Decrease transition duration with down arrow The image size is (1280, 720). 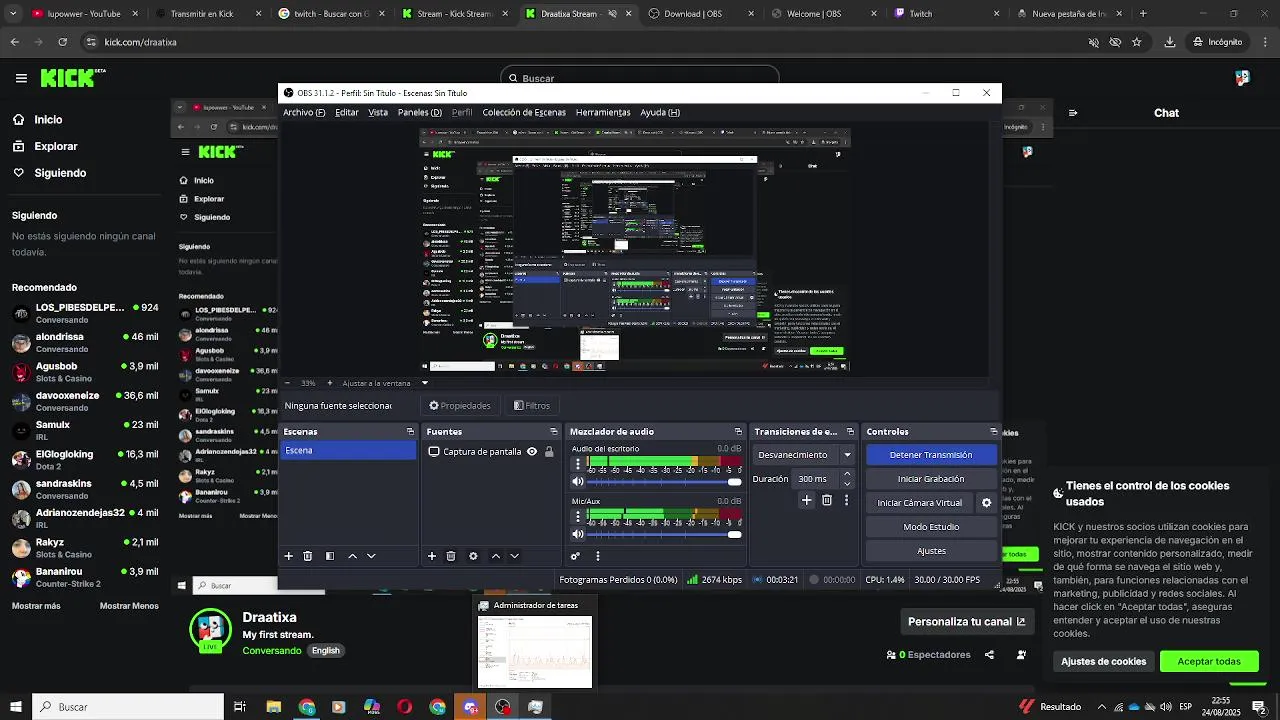(848, 484)
